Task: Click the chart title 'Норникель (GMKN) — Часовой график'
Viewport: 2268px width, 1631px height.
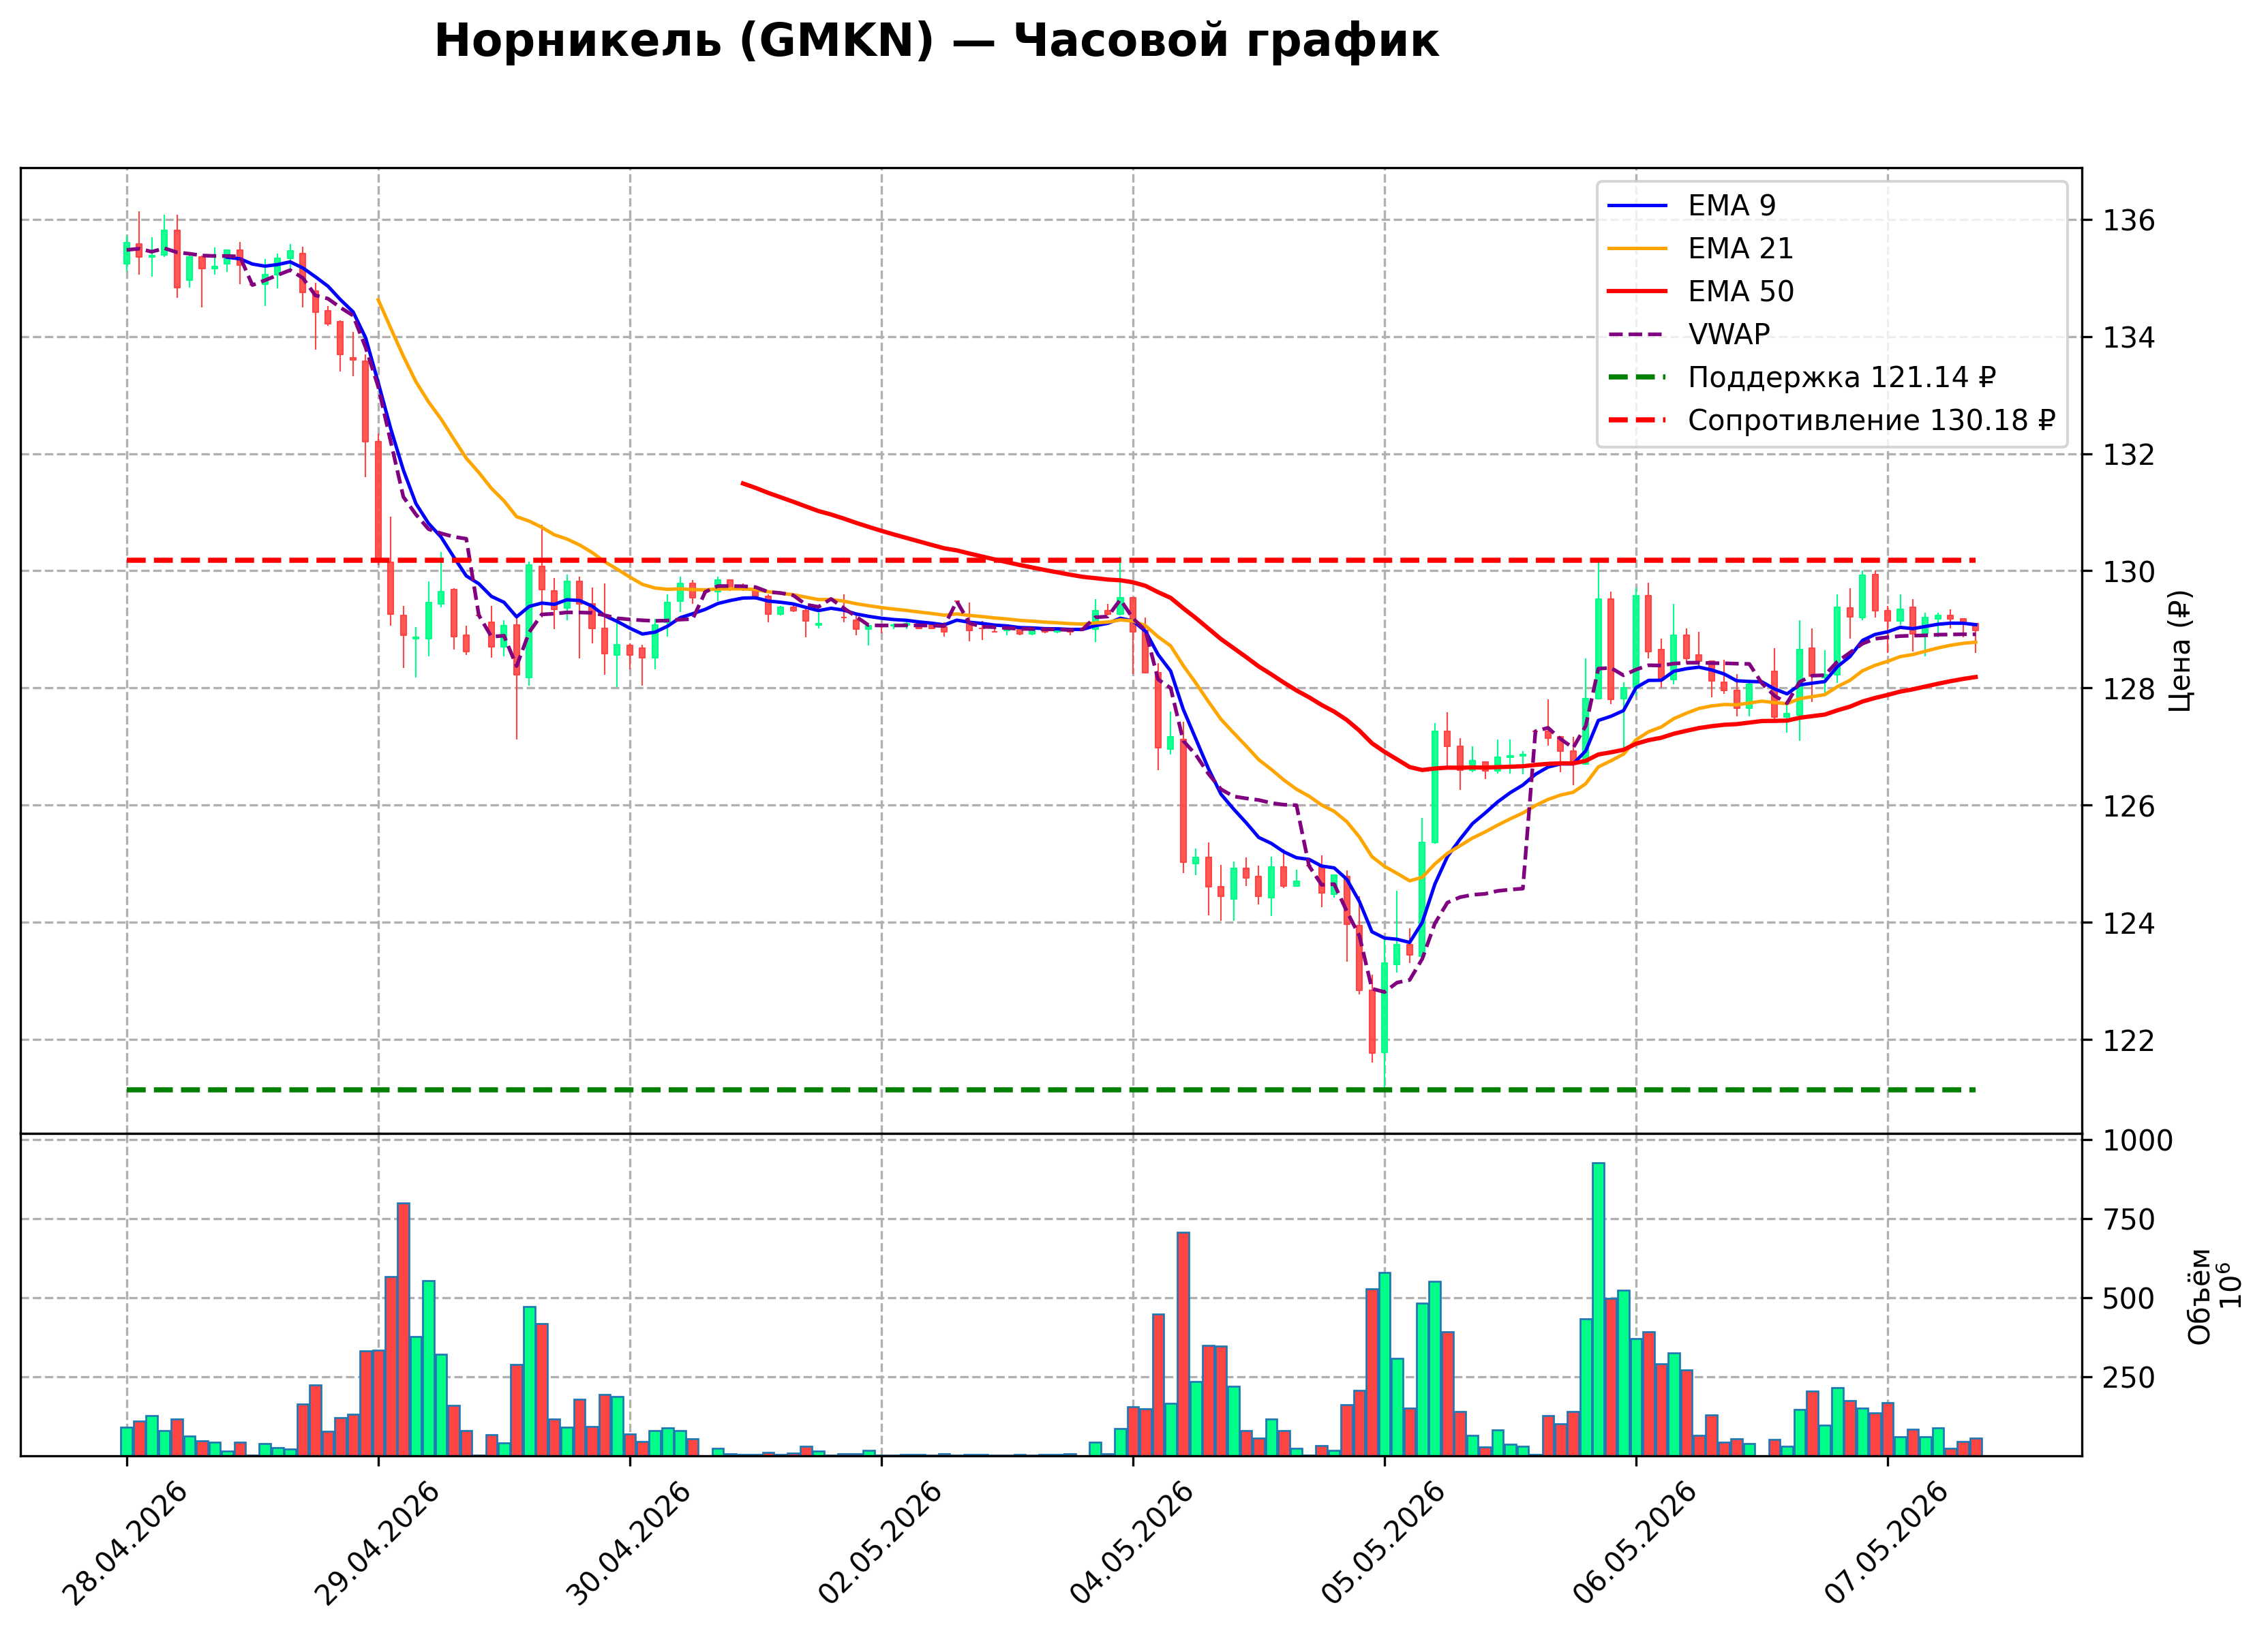Action: 936,42
